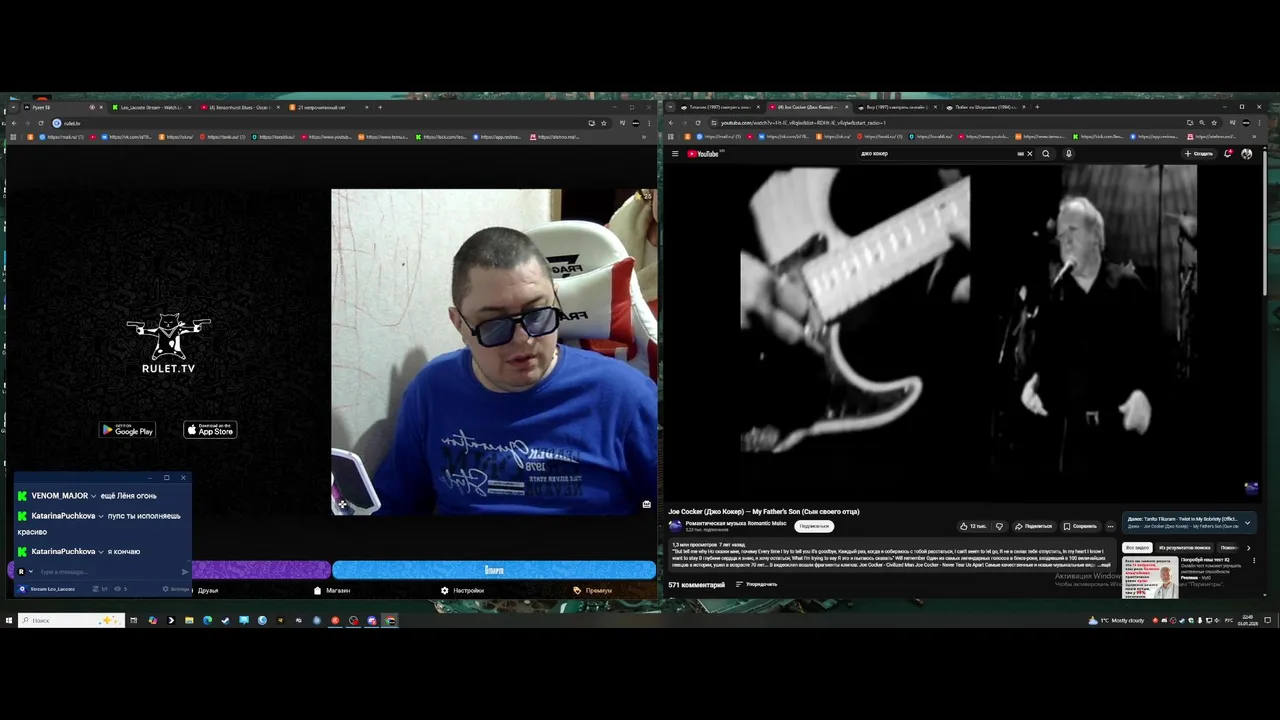Click the YouTube video player
The height and width of the screenshot is (720, 1280).
(x=964, y=332)
